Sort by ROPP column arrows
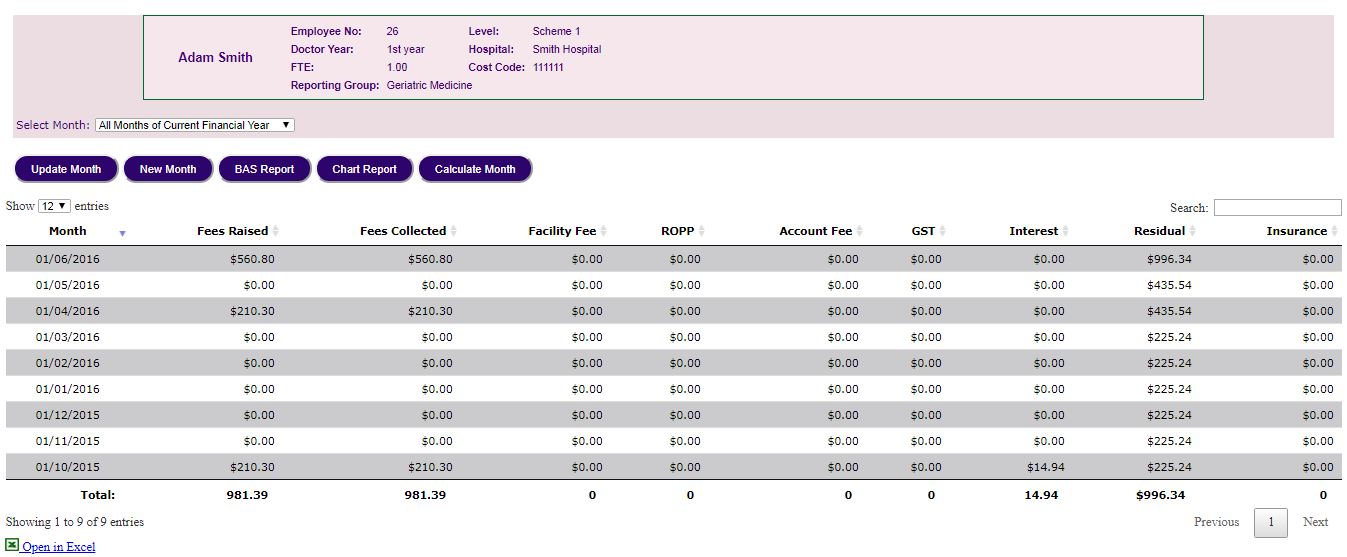1347x557 pixels. (701, 231)
